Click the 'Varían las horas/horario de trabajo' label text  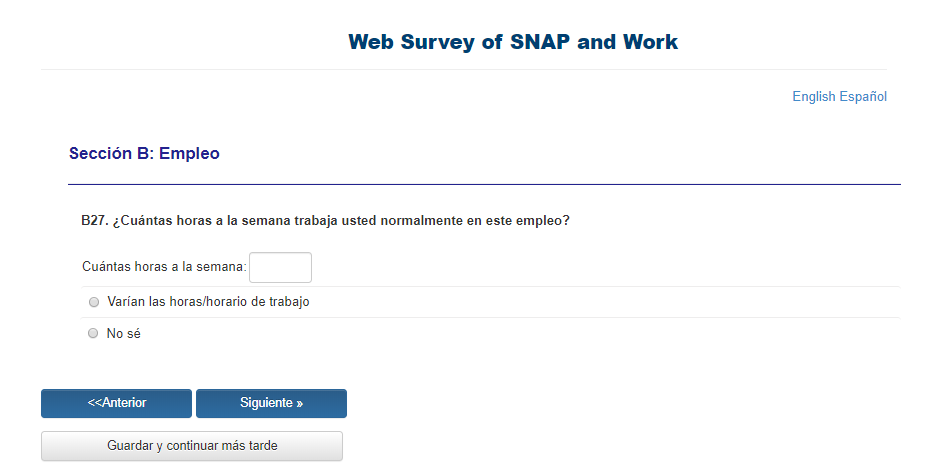[208, 302]
